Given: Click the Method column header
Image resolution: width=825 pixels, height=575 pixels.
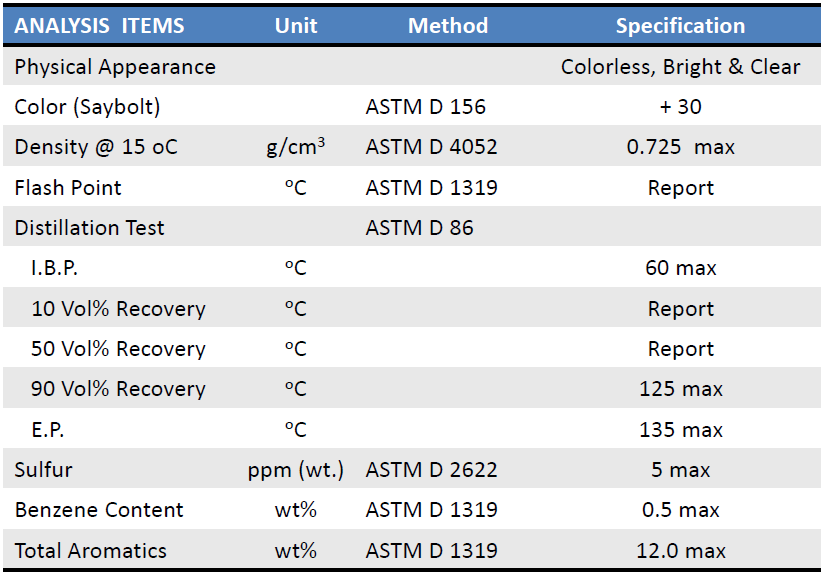Looking at the screenshot, I should pyautogui.click(x=448, y=26).
